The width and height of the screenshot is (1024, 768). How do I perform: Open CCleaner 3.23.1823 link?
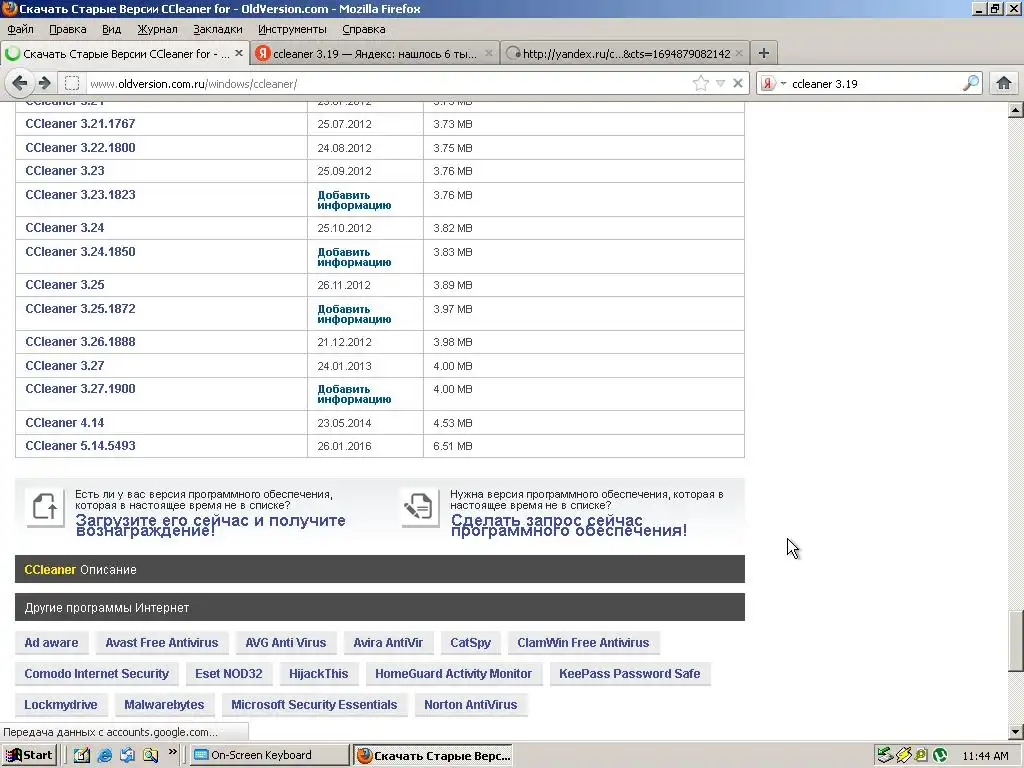tap(80, 195)
